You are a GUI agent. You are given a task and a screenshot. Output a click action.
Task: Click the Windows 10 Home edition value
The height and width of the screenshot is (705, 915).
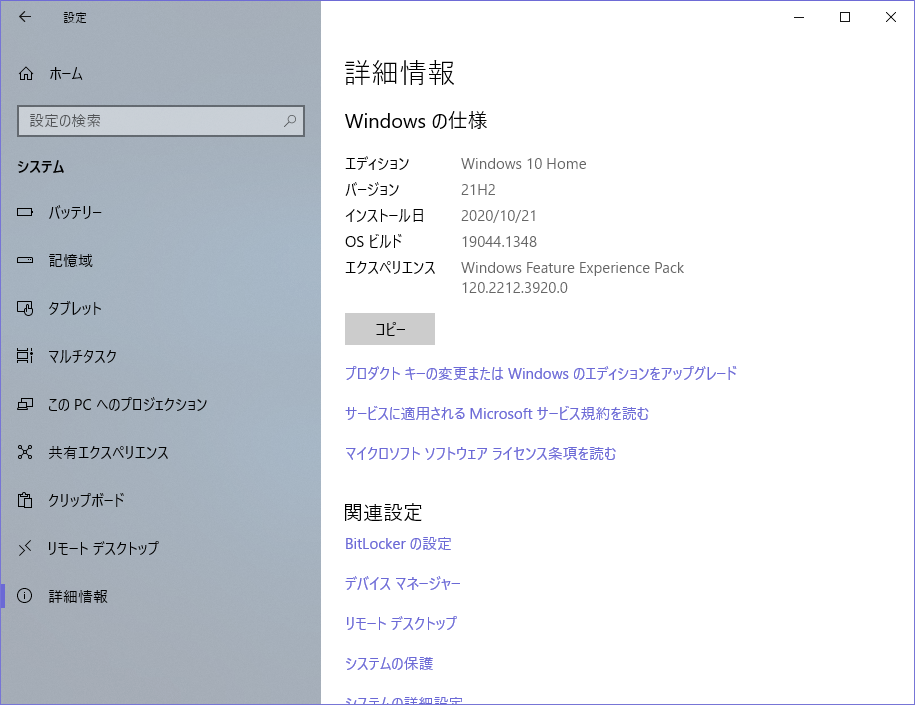[523, 163]
